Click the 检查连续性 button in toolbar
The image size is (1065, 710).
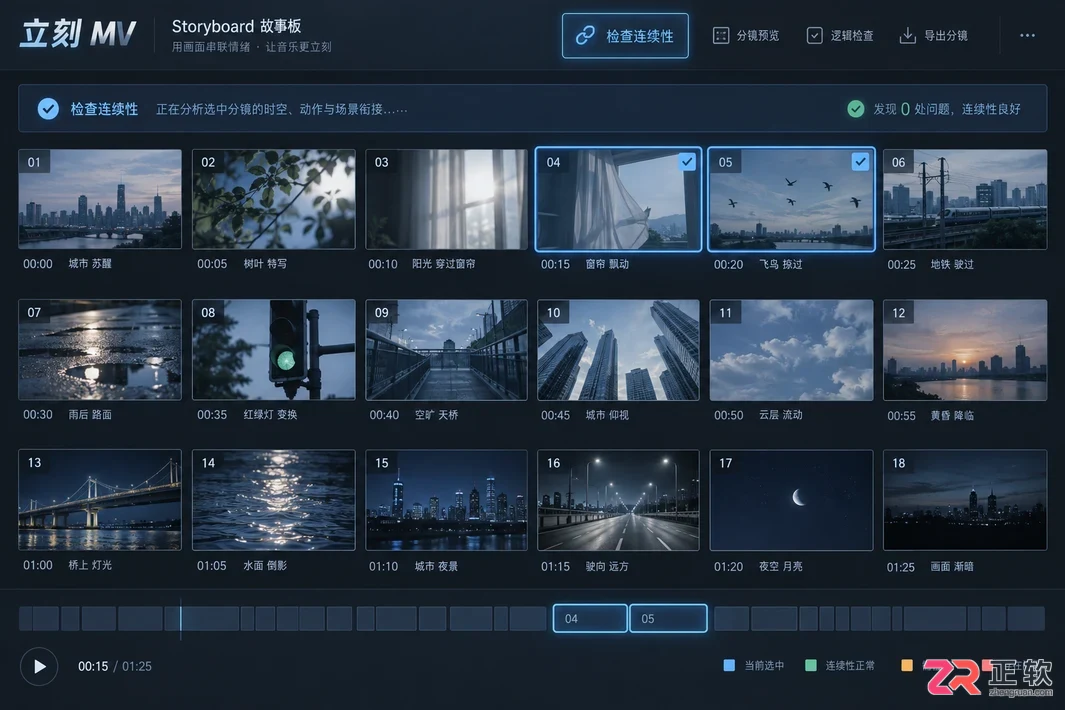625,35
